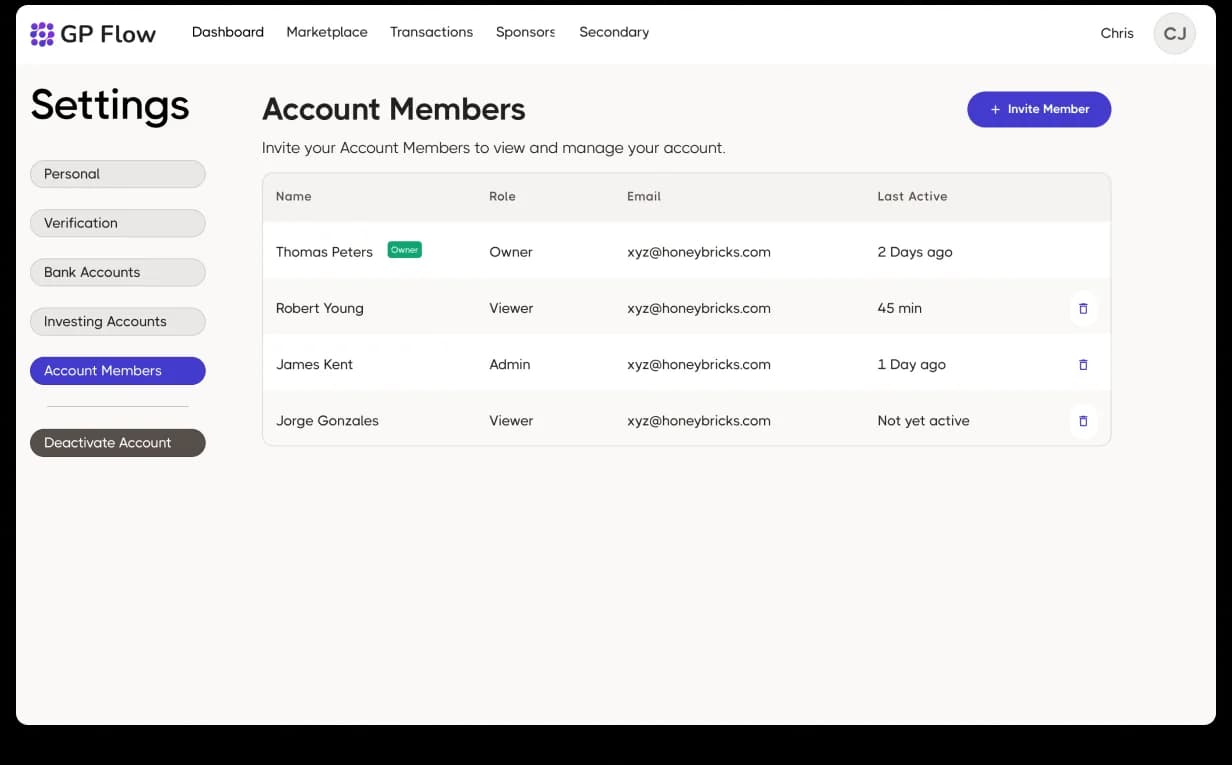The image size is (1232, 765).
Task: Open Transactions from the top bar
Action: (431, 32)
